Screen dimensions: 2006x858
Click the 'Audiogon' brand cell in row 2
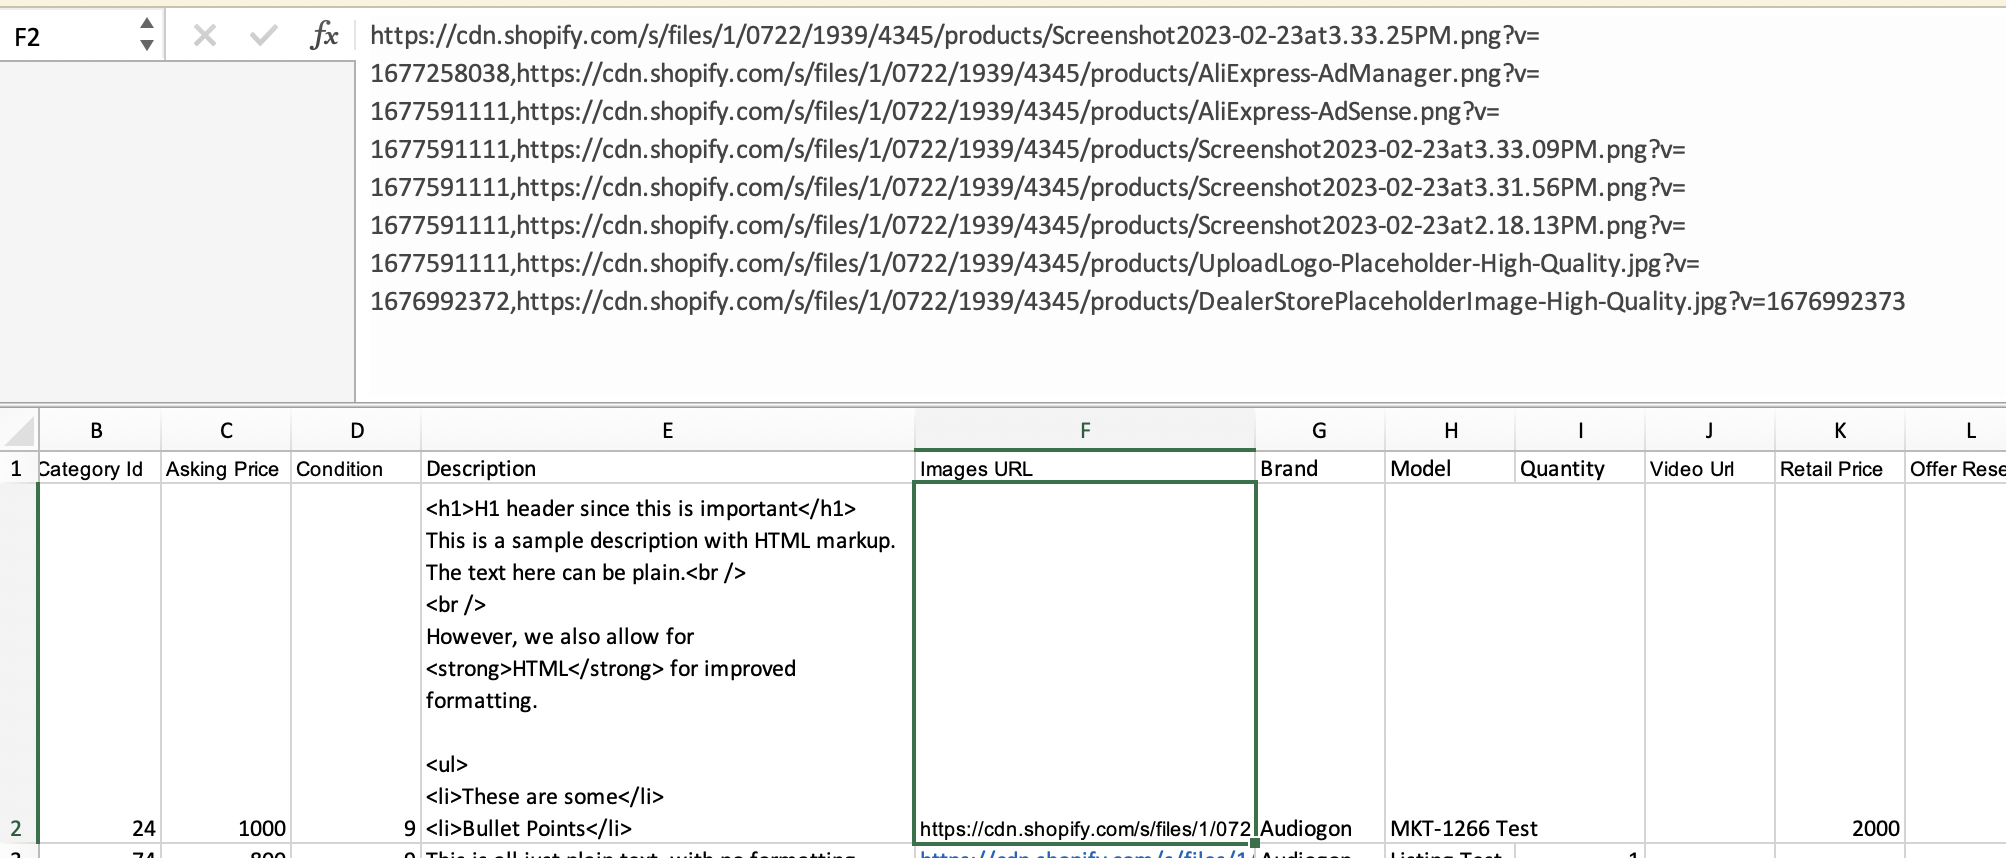click(x=1320, y=664)
